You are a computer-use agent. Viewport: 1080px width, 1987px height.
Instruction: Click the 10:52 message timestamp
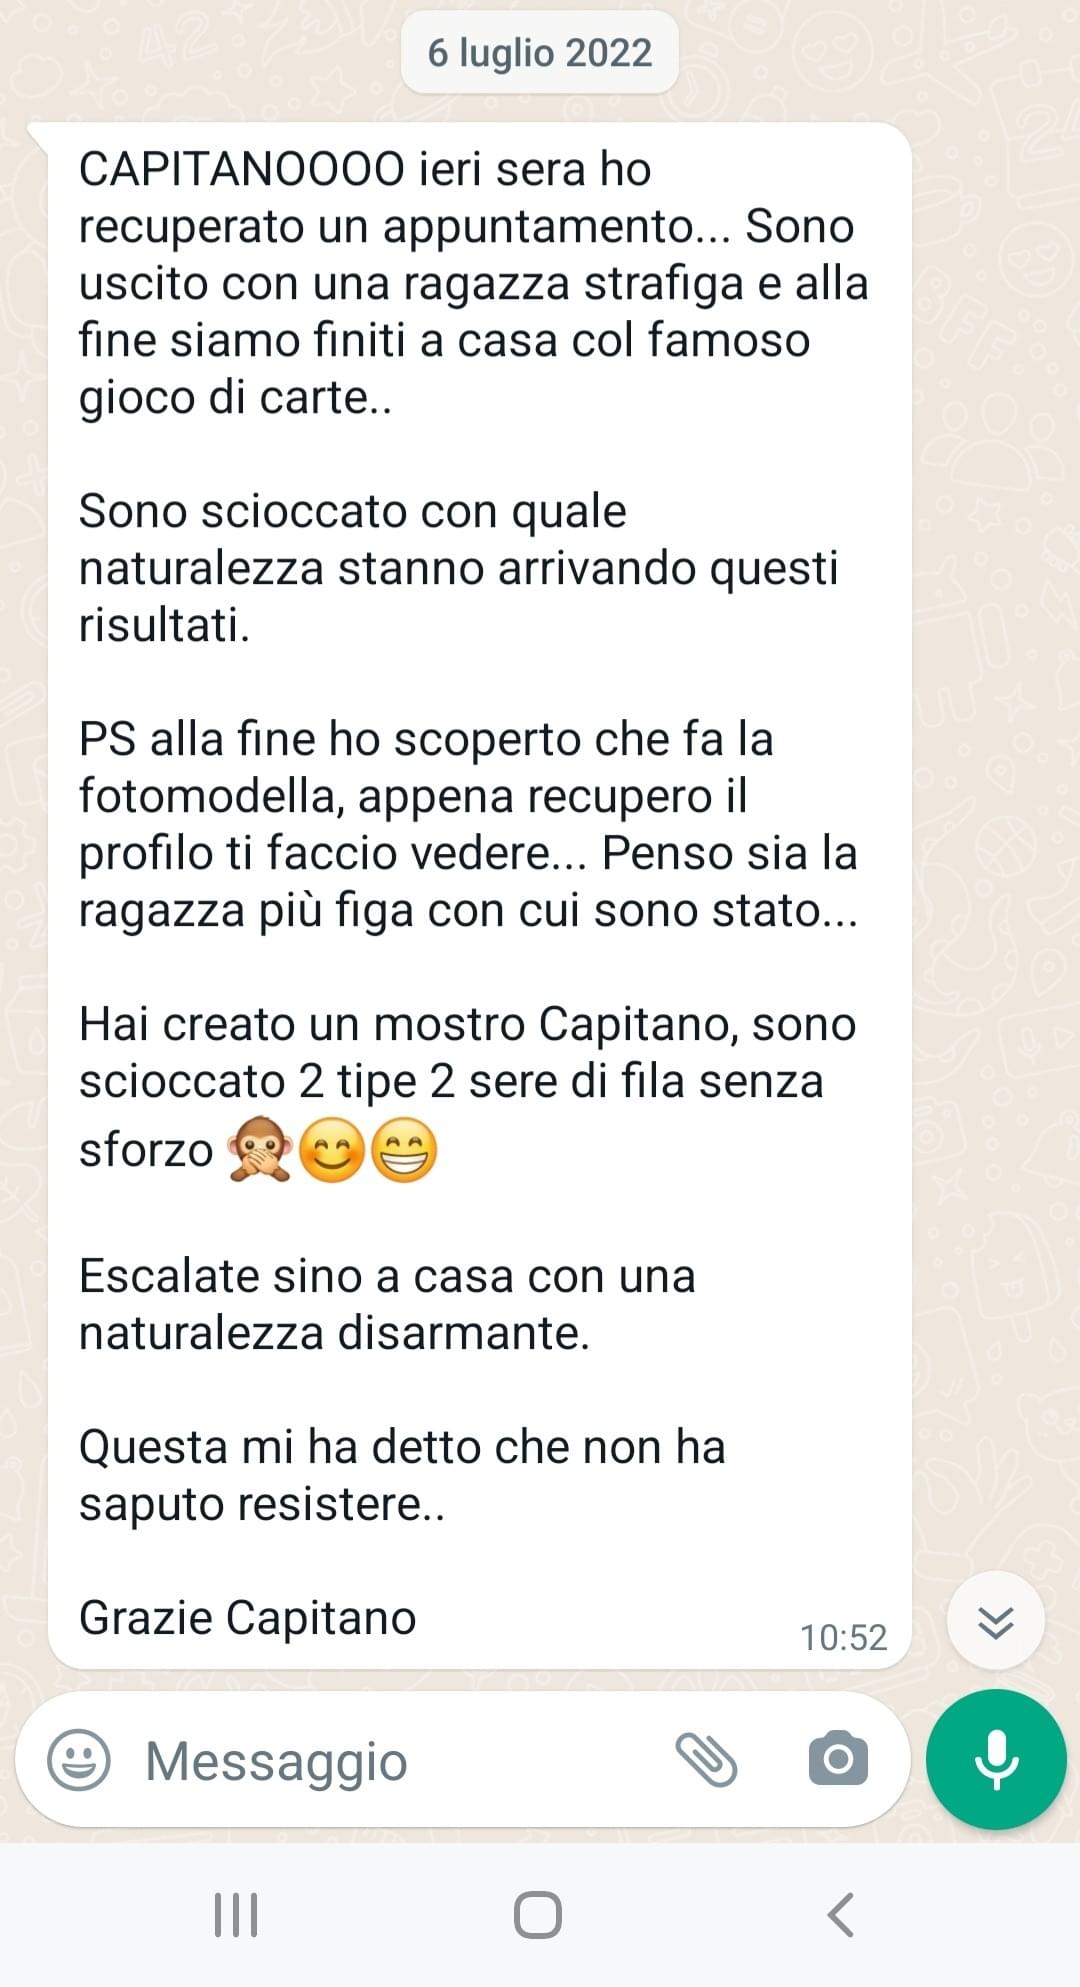843,1637
